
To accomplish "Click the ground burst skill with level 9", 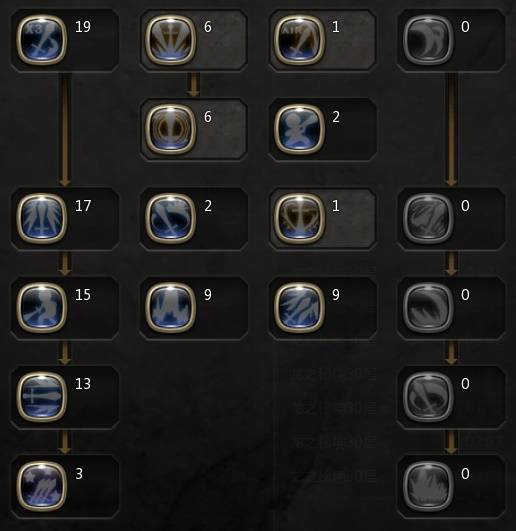I will (x=170, y=307).
